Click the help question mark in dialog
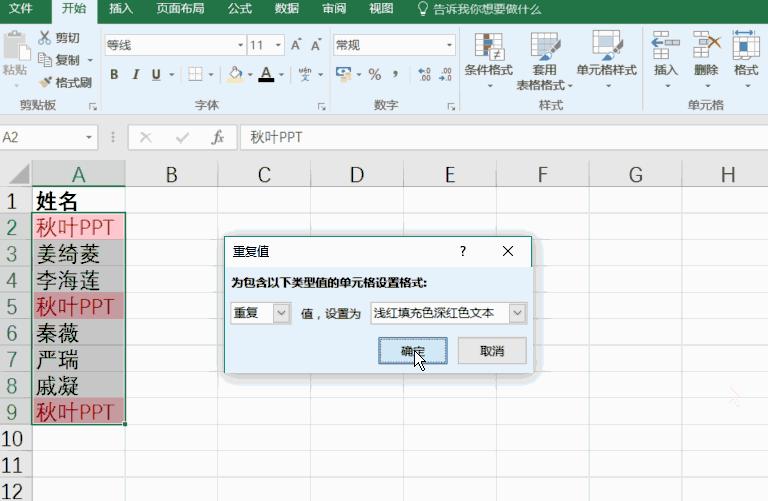768x501 pixels. pyautogui.click(x=463, y=251)
